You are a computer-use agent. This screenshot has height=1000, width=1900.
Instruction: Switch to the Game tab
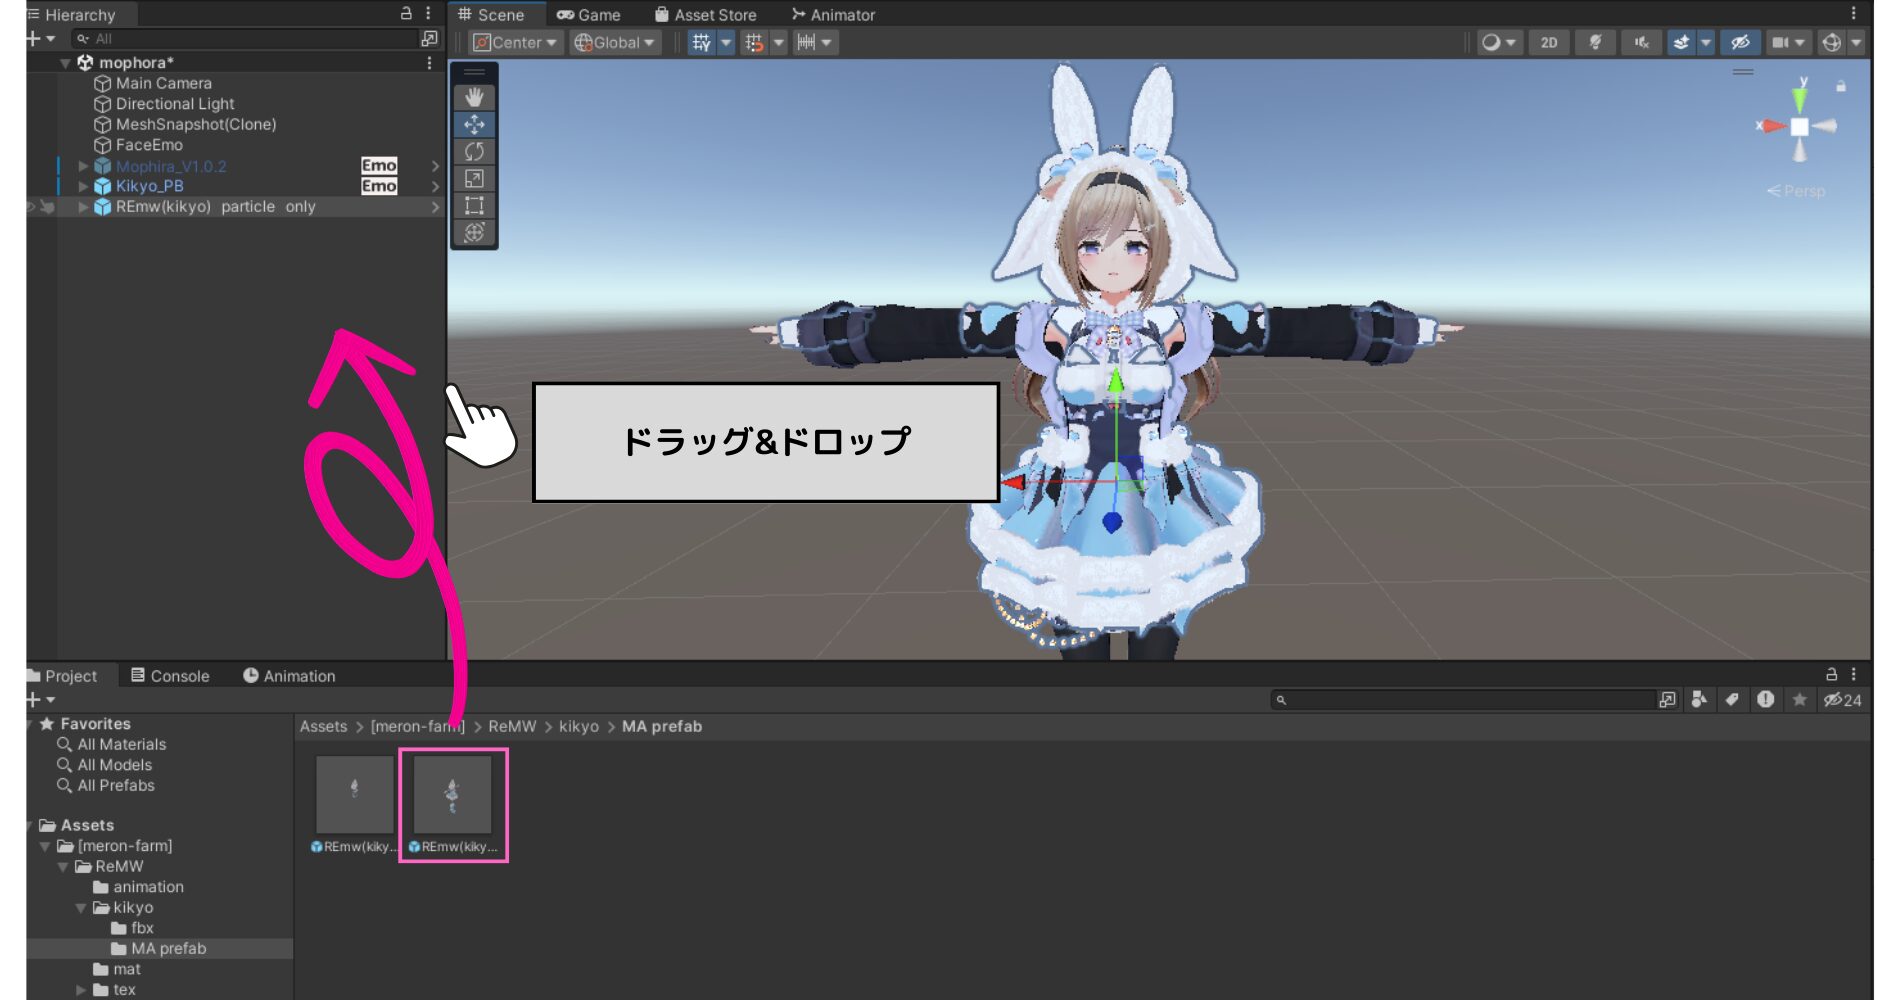pos(591,14)
